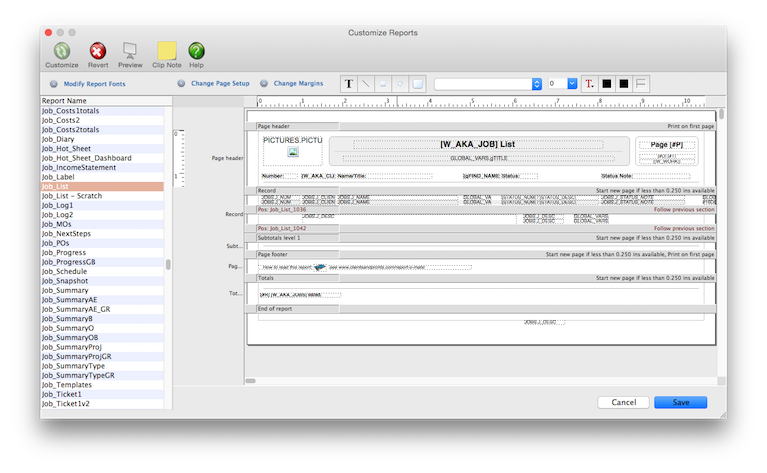The width and height of the screenshot is (767, 473).
Task: Select Job_Templates in the list
Action: (67, 384)
